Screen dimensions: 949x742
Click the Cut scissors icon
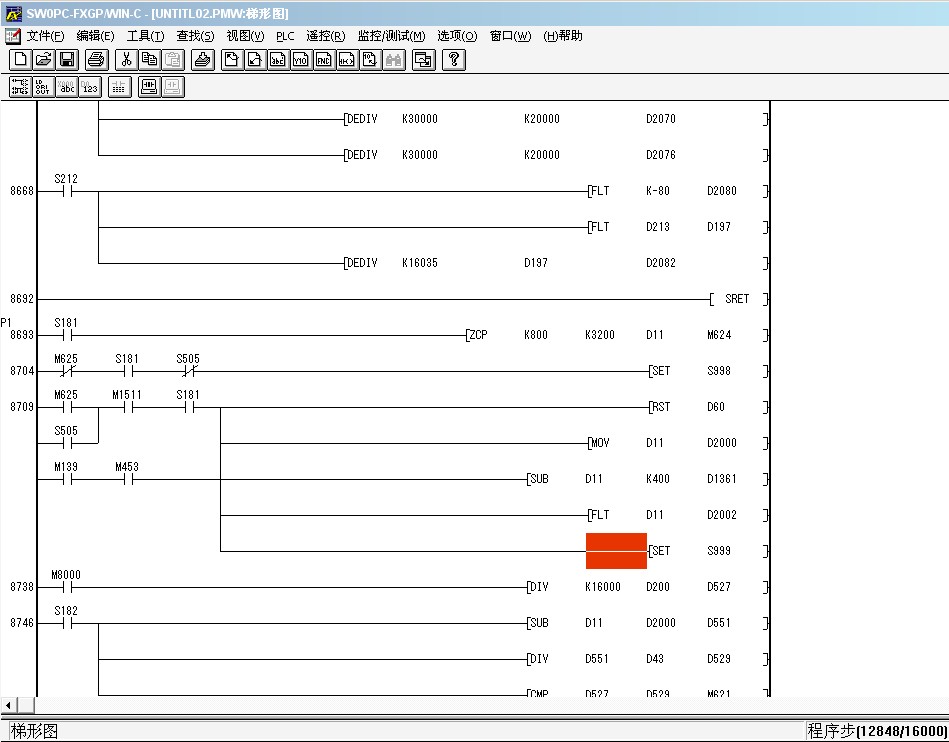(126, 60)
